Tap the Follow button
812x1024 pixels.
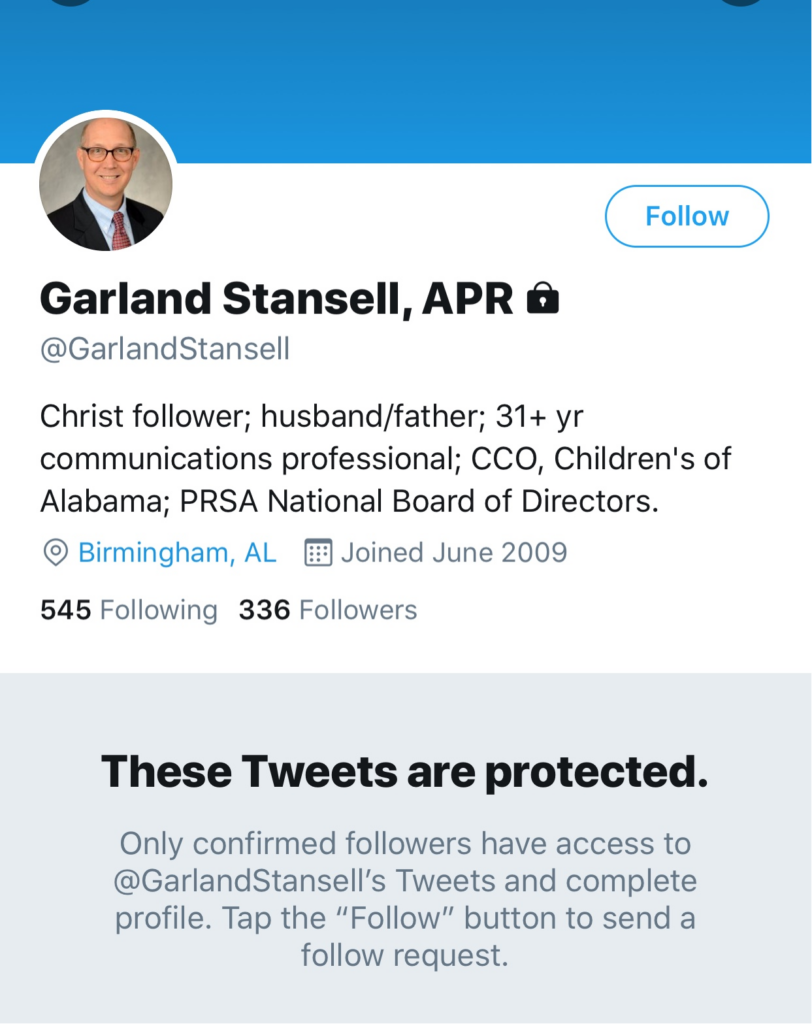point(687,216)
